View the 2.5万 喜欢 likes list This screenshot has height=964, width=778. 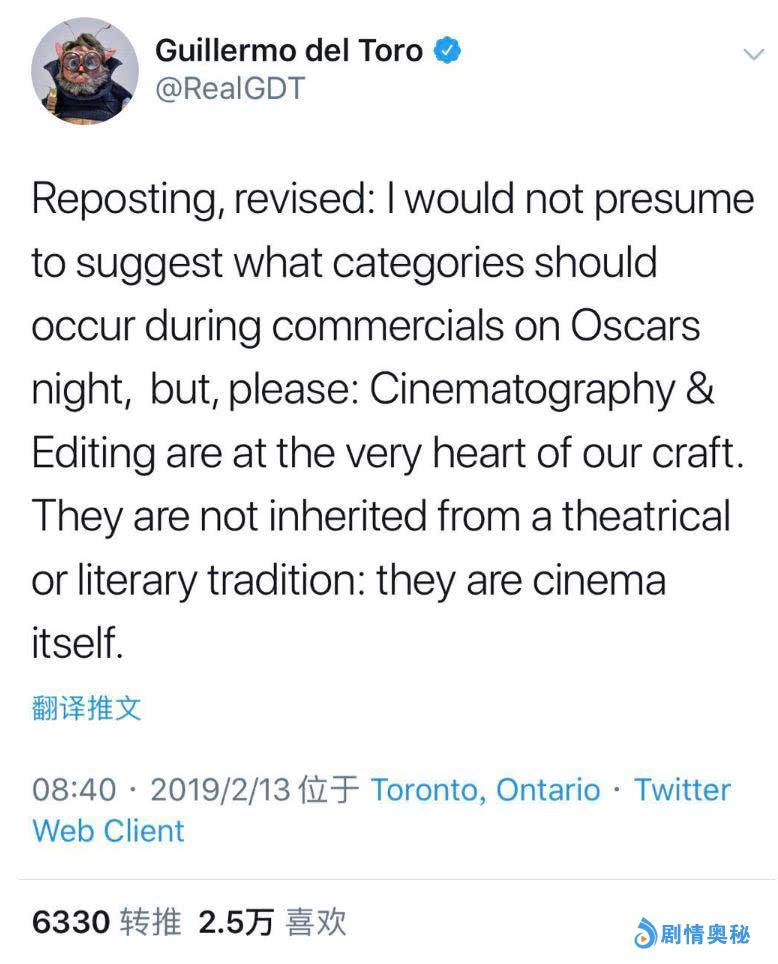pyautogui.click(x=272, y=922)
